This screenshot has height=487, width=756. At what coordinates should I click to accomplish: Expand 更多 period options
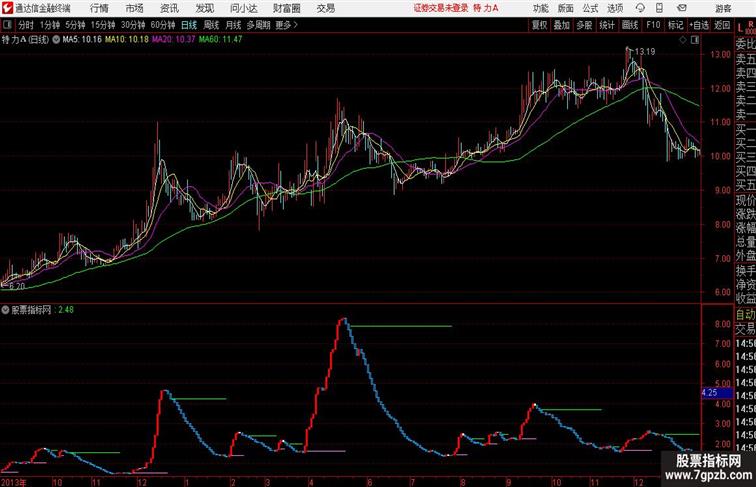tap(286, 25)
